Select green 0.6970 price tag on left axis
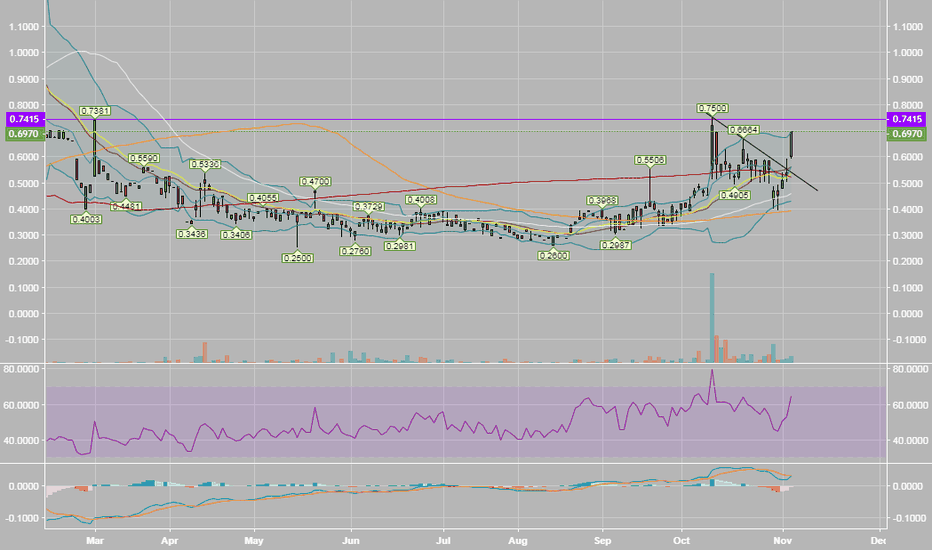 point(24,134)
